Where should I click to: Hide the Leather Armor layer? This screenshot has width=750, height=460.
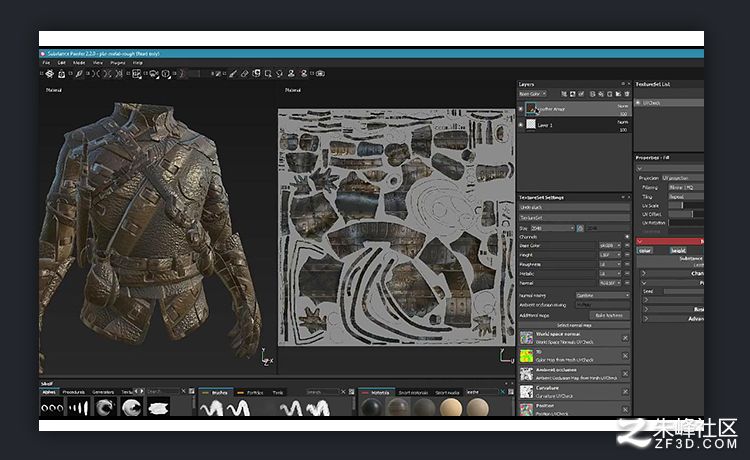pos(520,109)
